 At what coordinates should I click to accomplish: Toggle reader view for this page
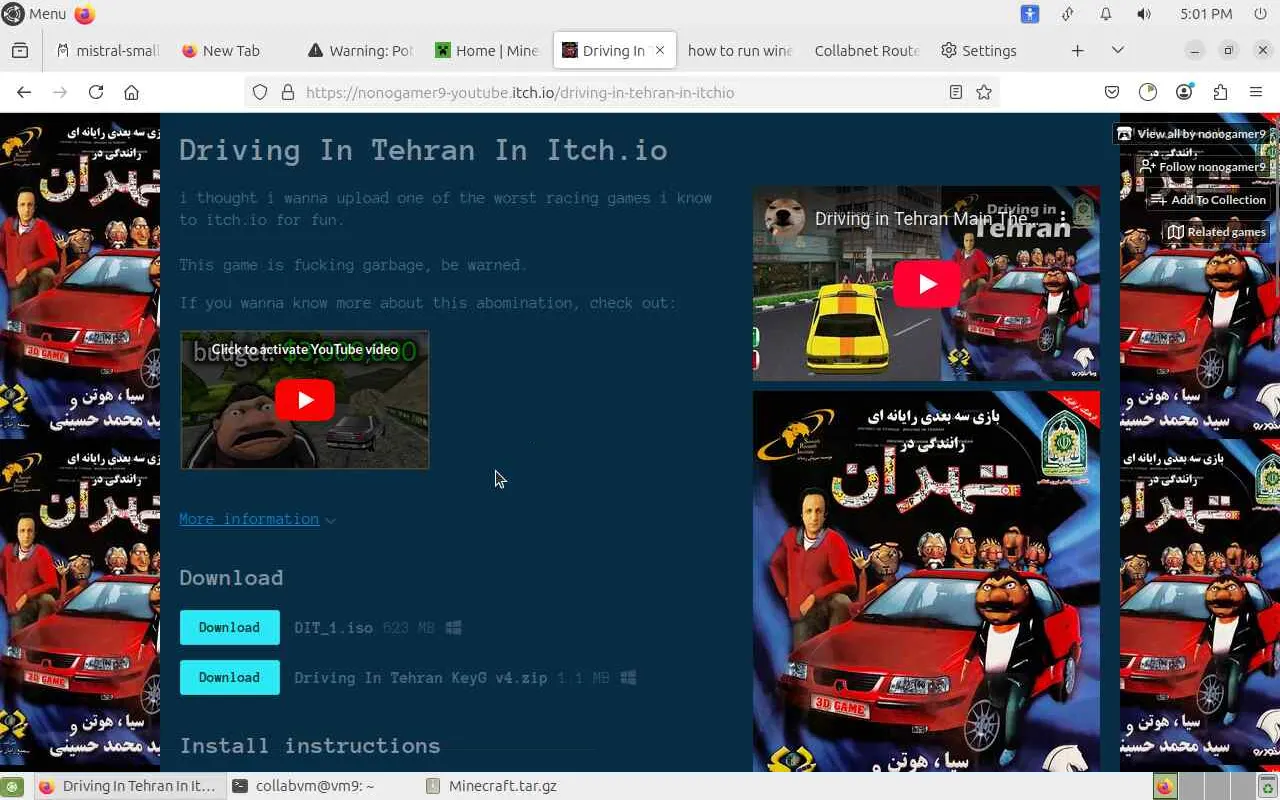tap(956, 92)
